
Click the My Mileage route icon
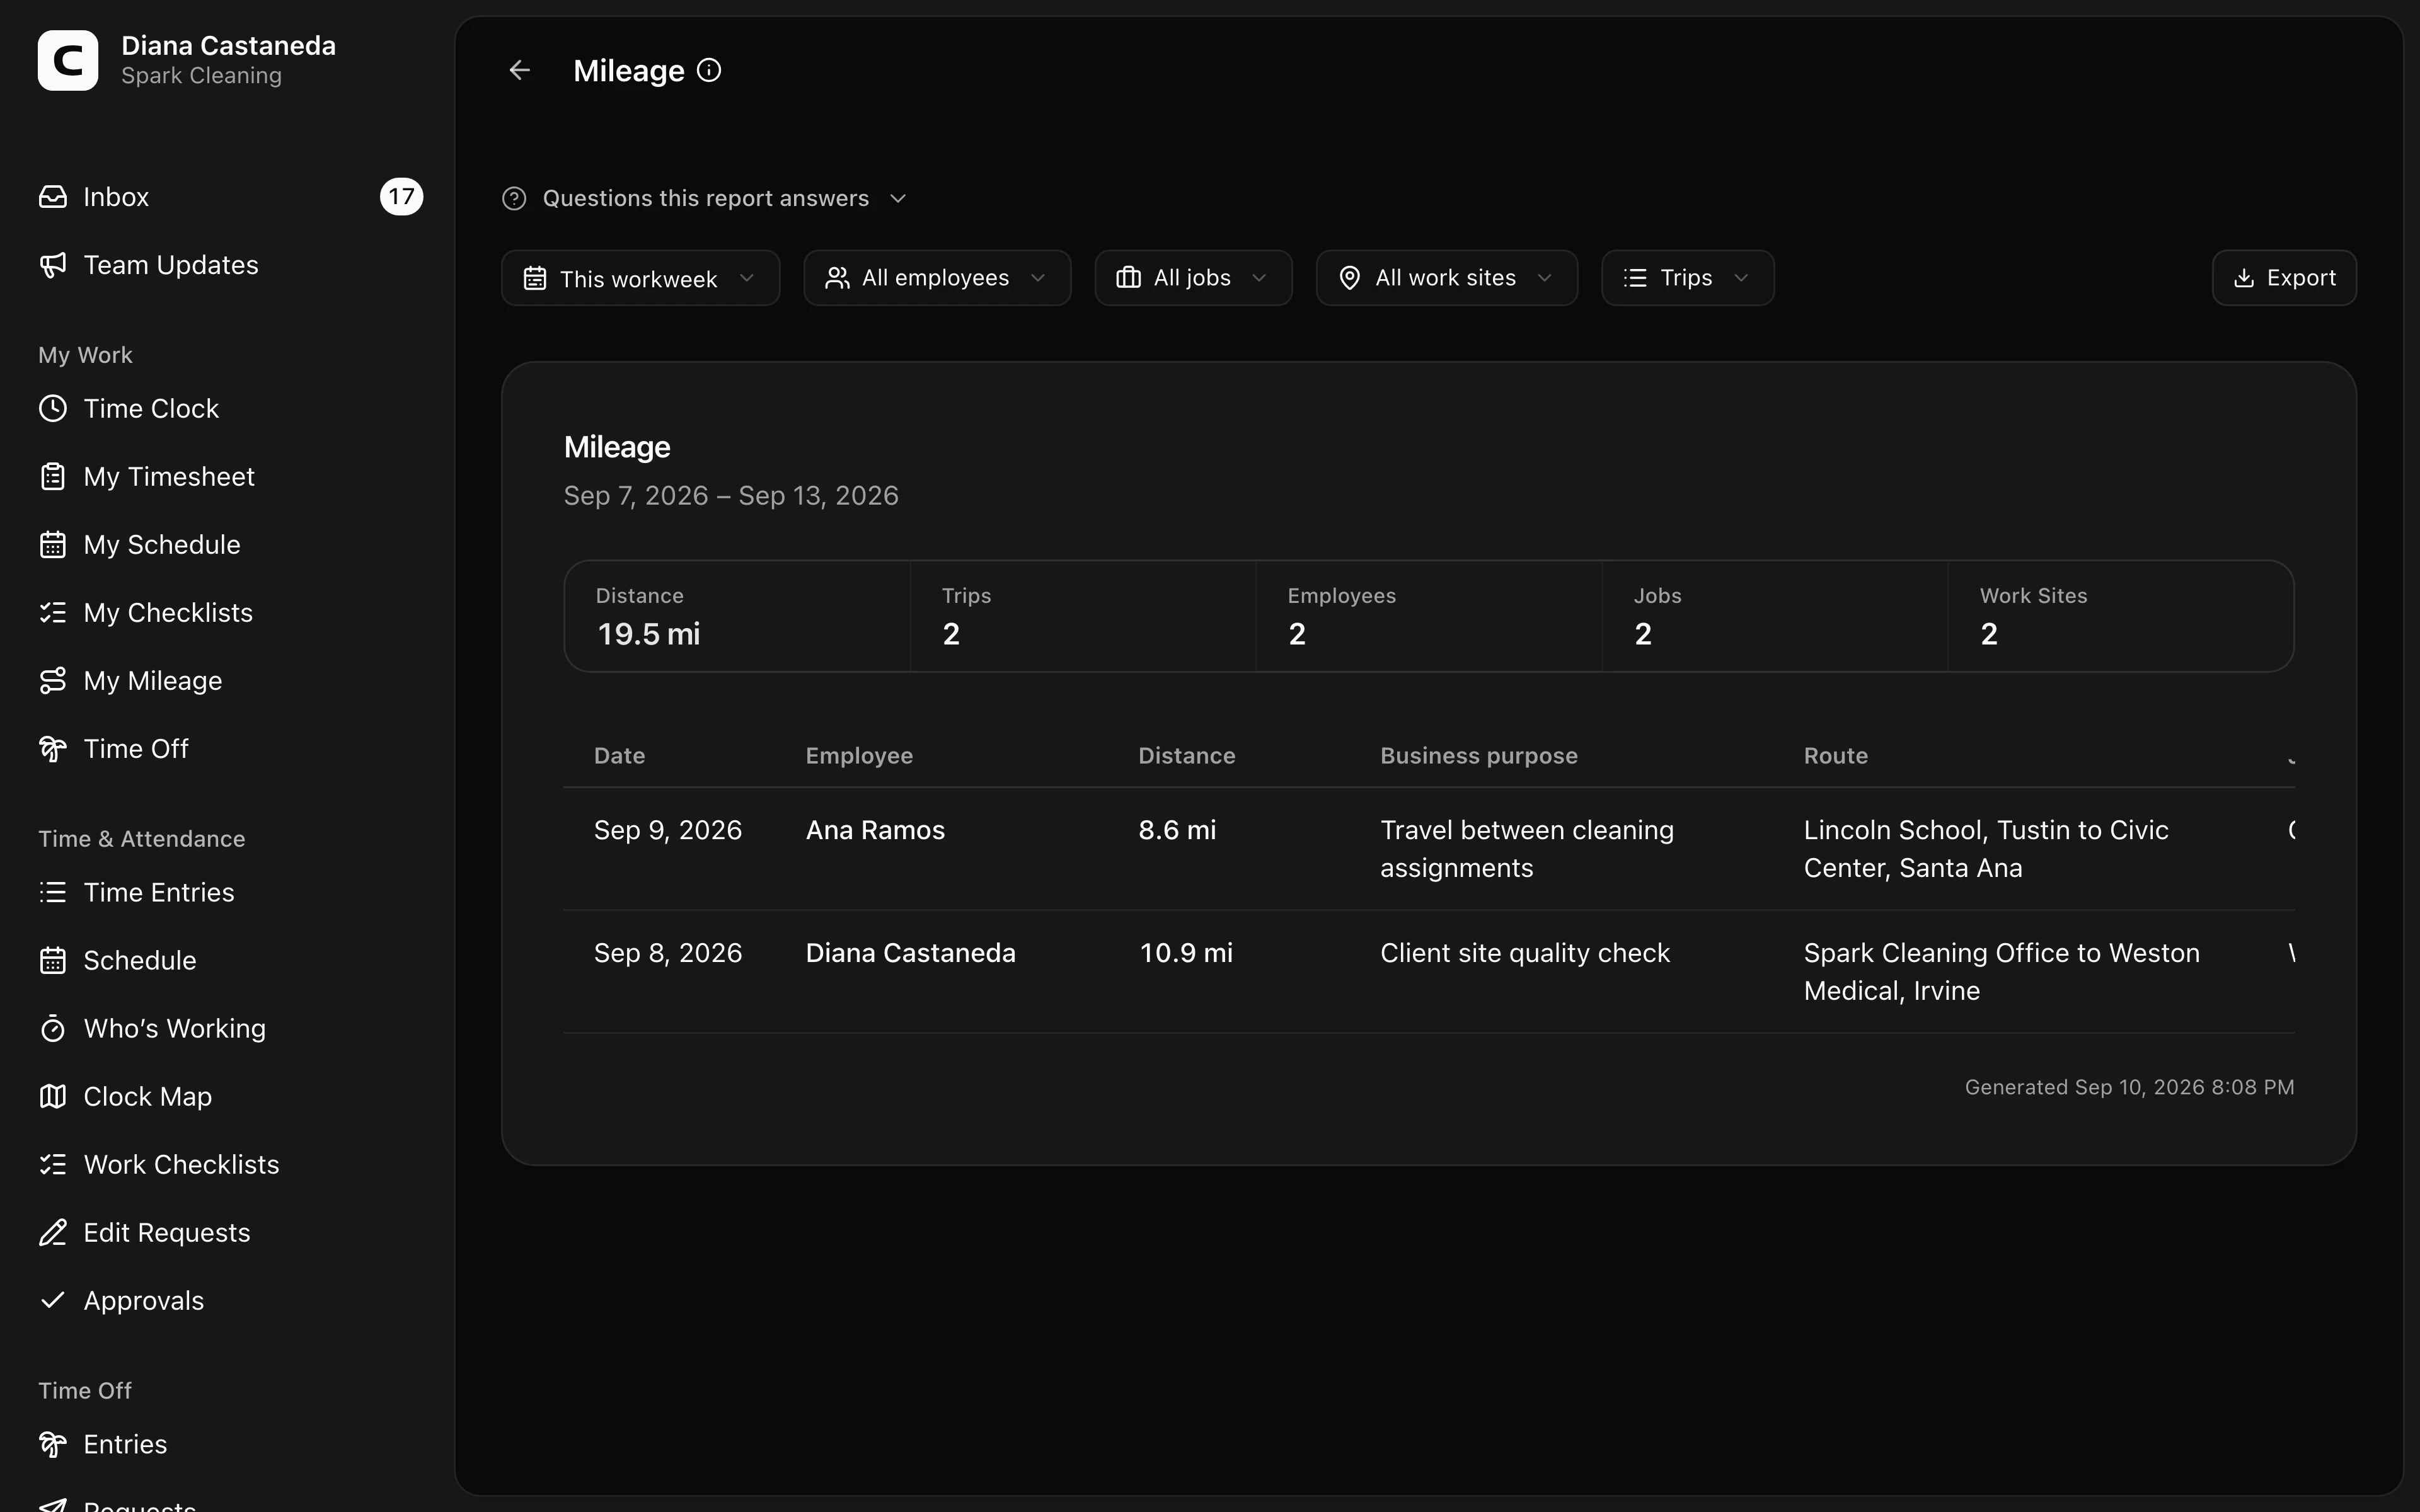(53, 681)
